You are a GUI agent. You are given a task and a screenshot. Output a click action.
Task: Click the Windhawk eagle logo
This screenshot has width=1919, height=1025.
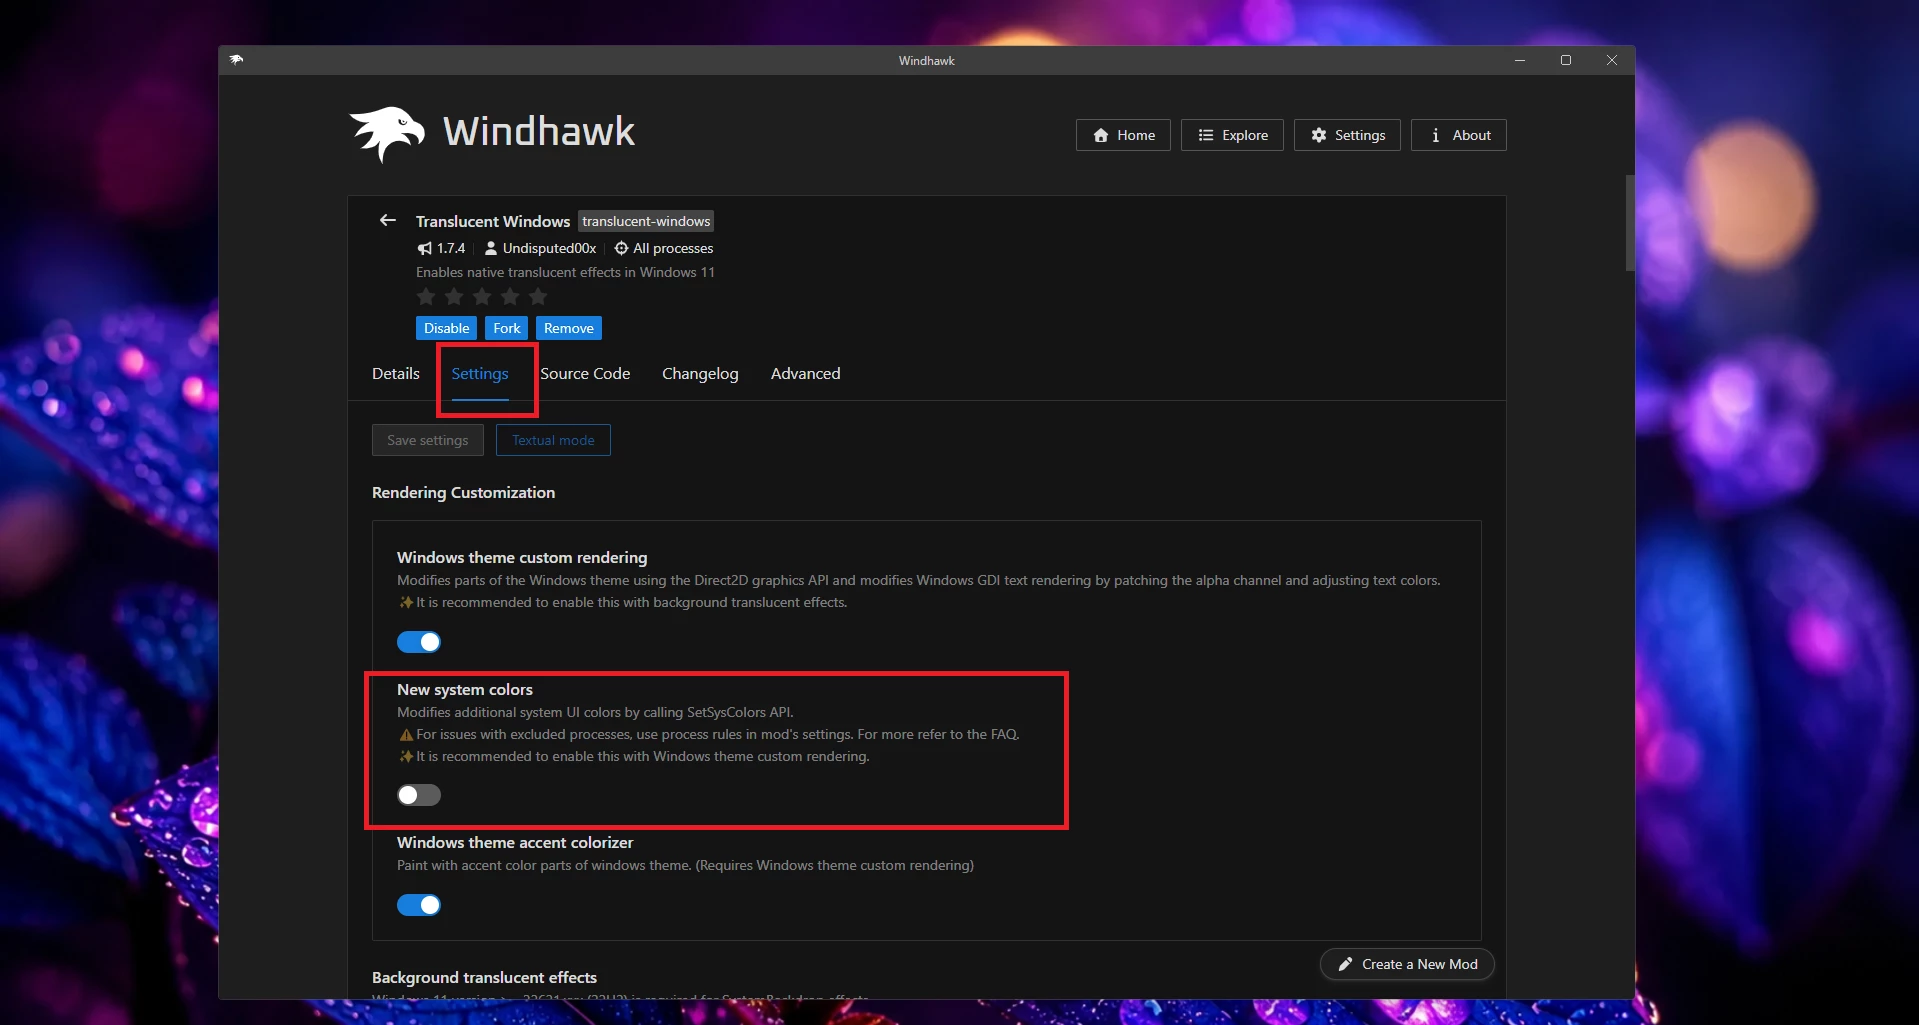point(387,134)
